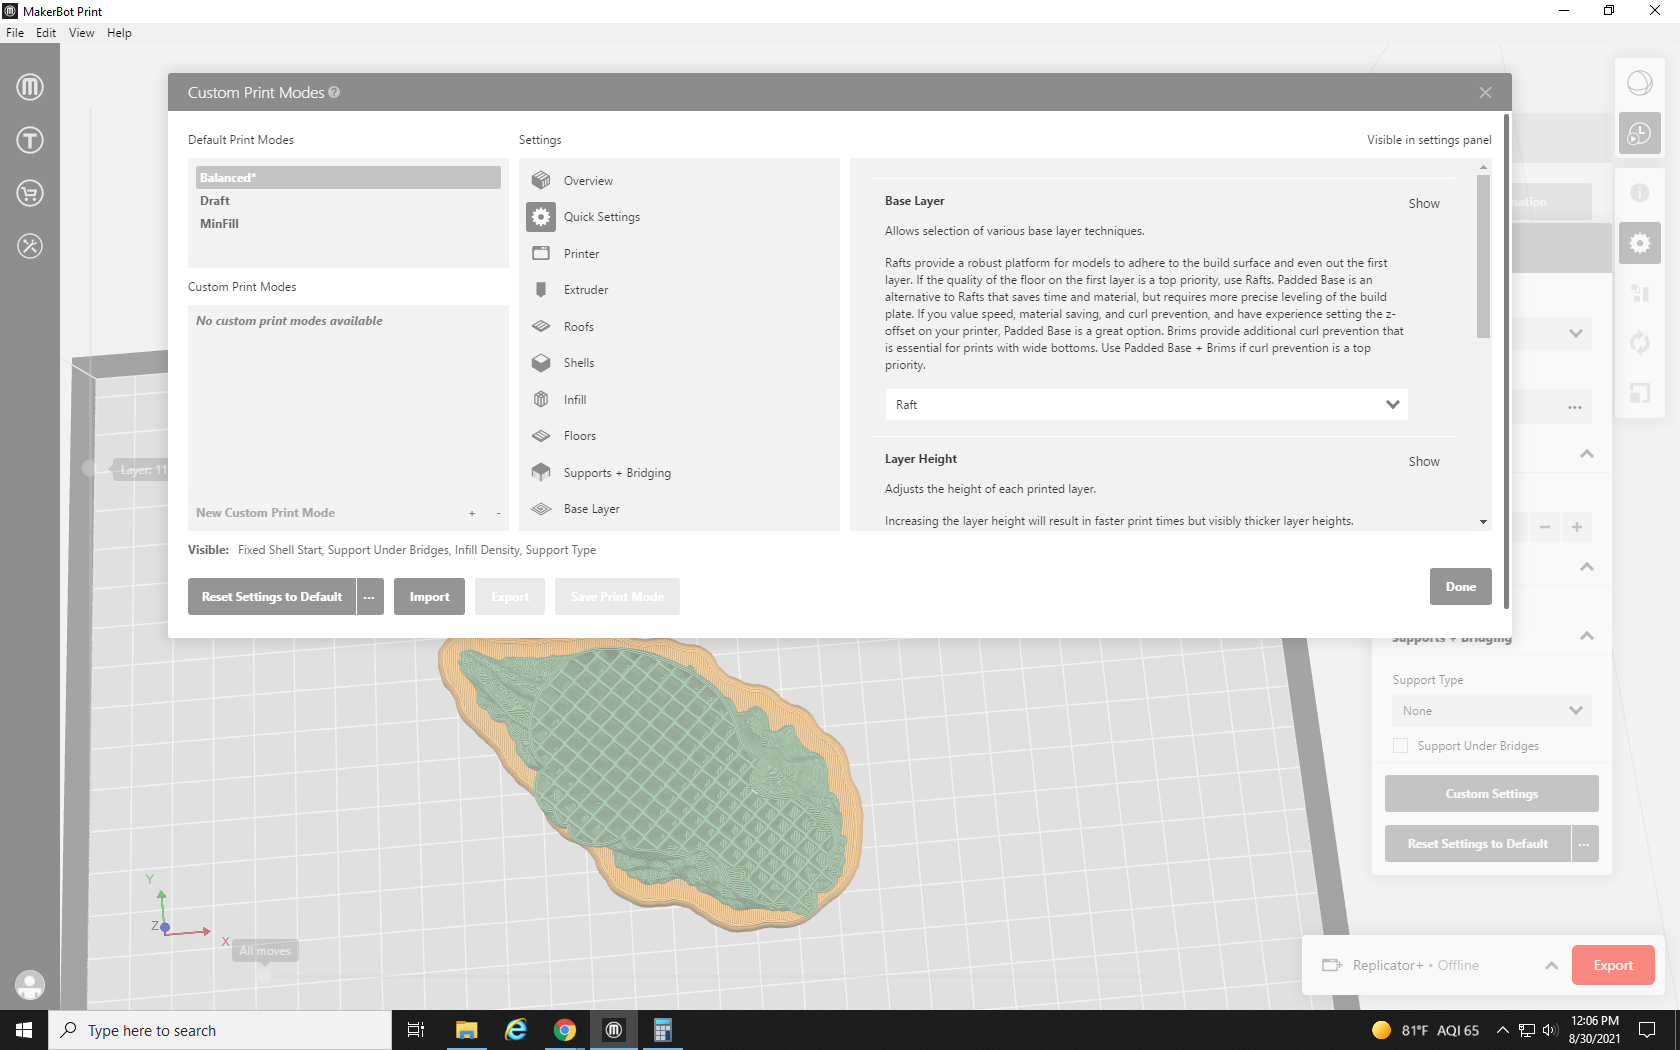Open File Explorer from the taskbar

click(x=466, y=1030)
